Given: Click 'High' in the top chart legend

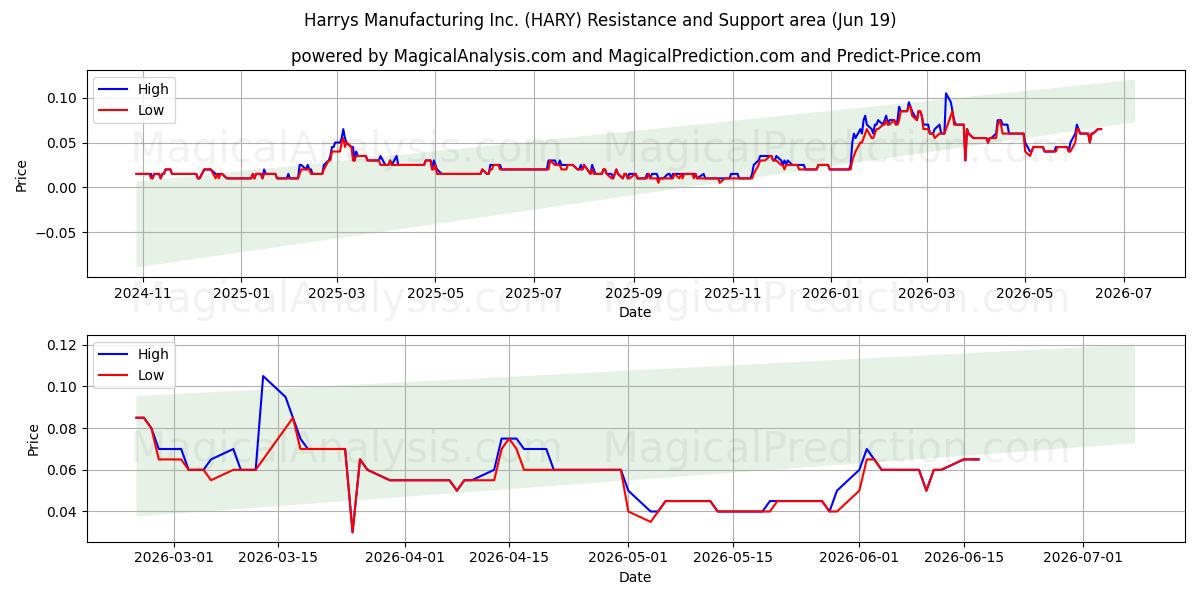Looking at the screenshot, I should (x=153, y=89).
